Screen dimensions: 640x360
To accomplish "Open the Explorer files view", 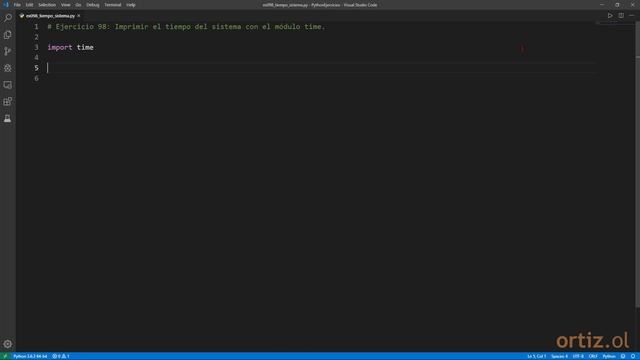I will [7, 35].
